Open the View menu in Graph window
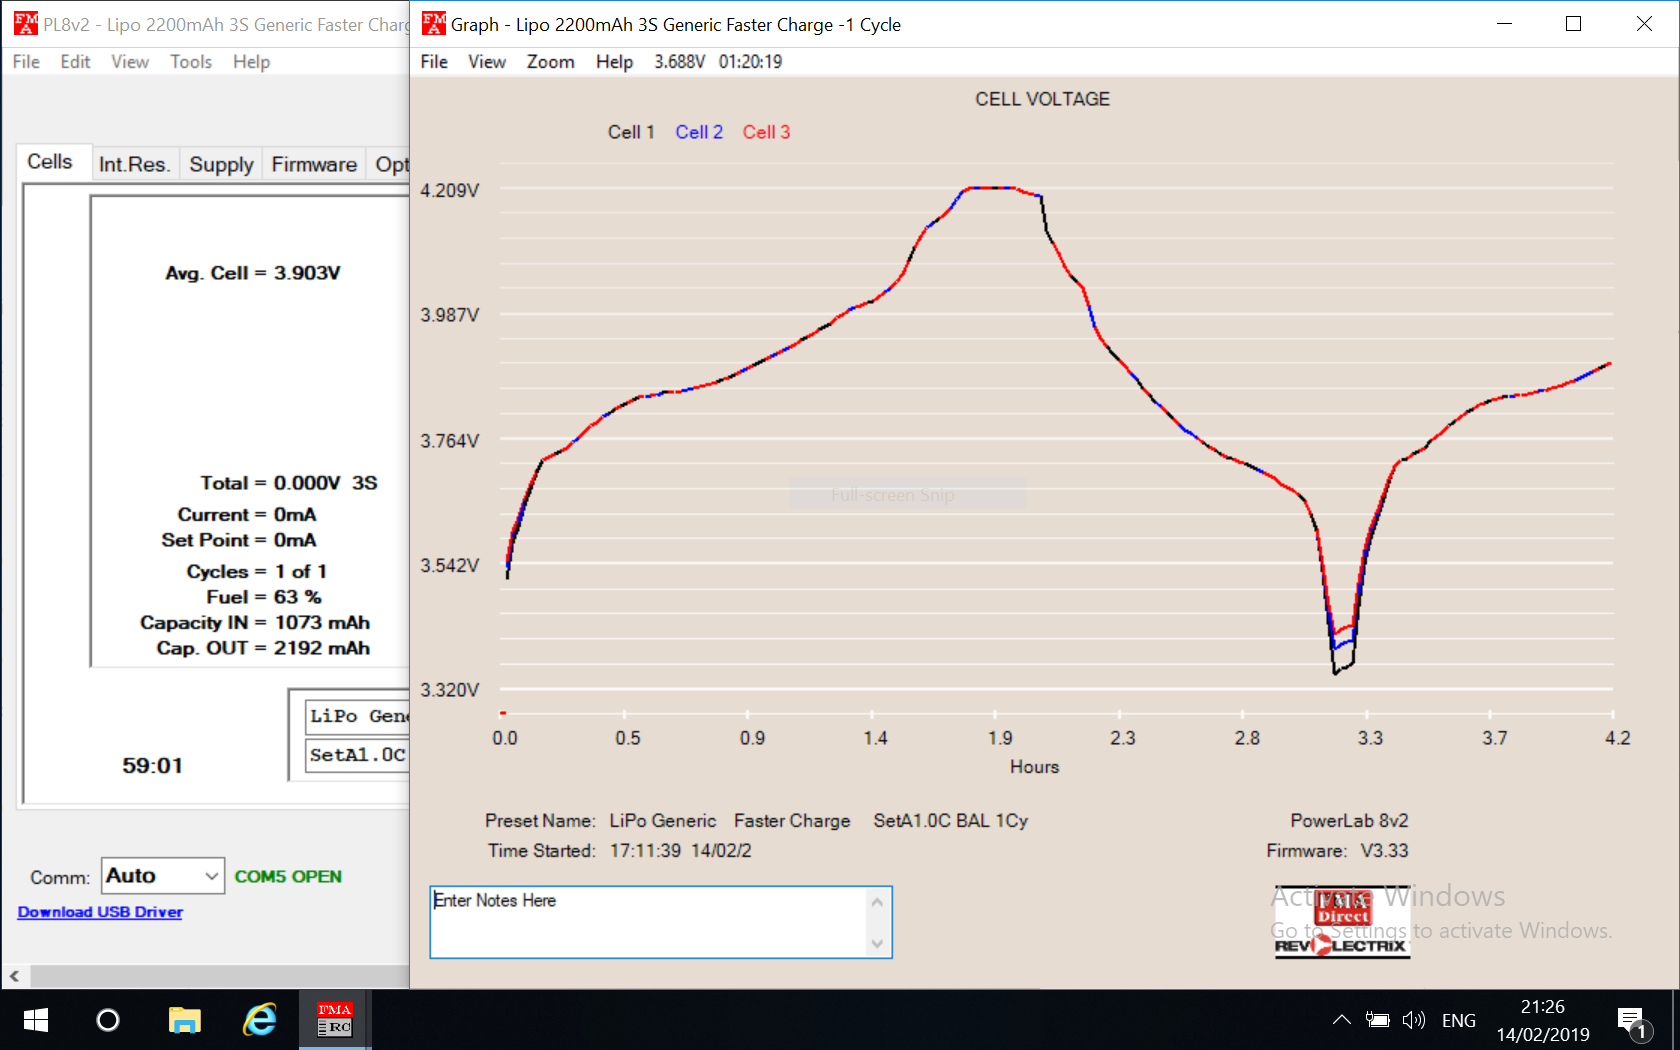1680x1050 pixels. click(x=486, y=62)
